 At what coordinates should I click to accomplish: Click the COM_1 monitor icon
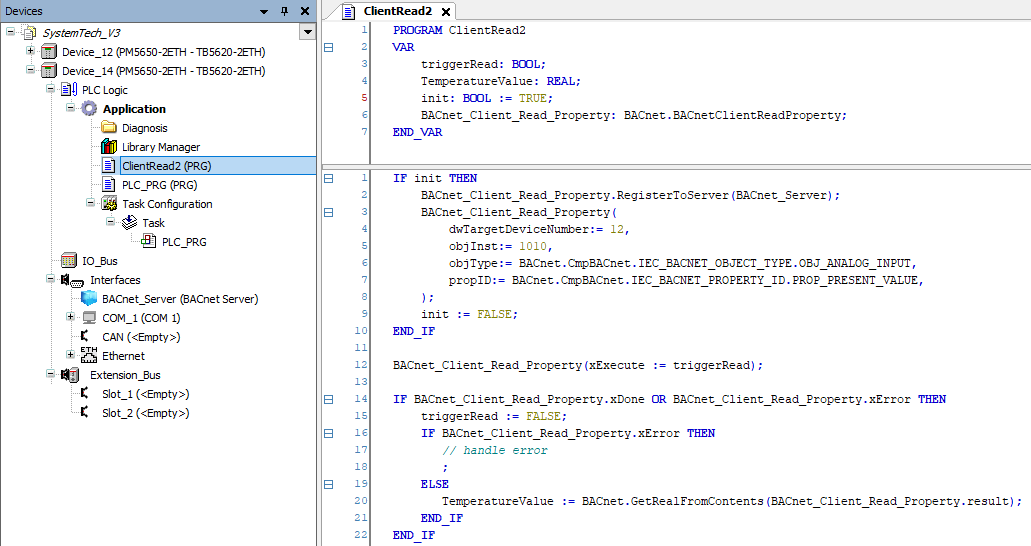(x=89, y=318)
